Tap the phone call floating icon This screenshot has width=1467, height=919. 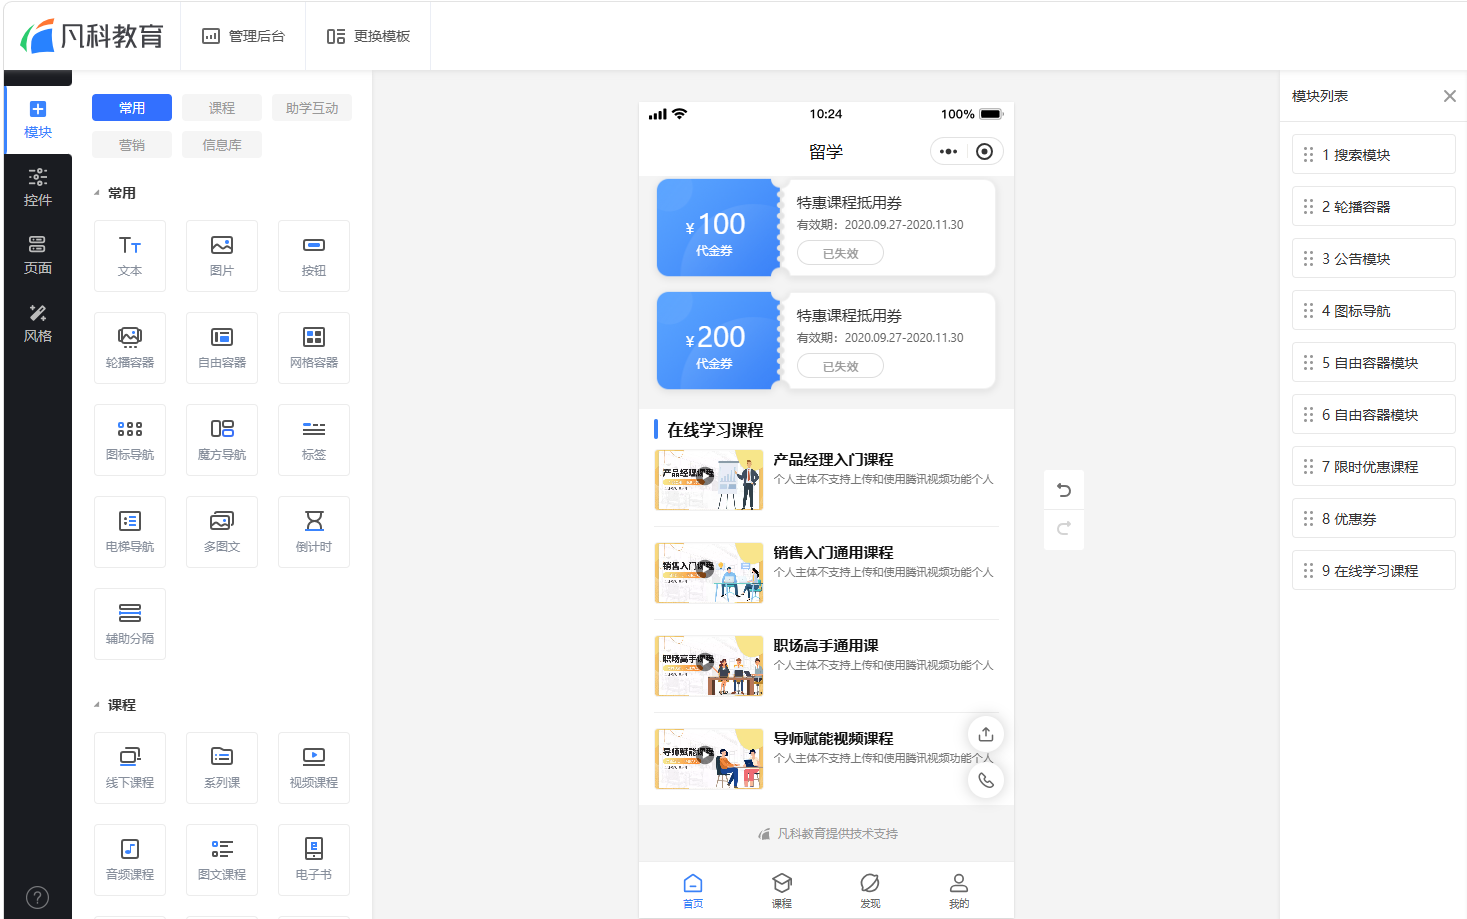(x=986, y=780)
